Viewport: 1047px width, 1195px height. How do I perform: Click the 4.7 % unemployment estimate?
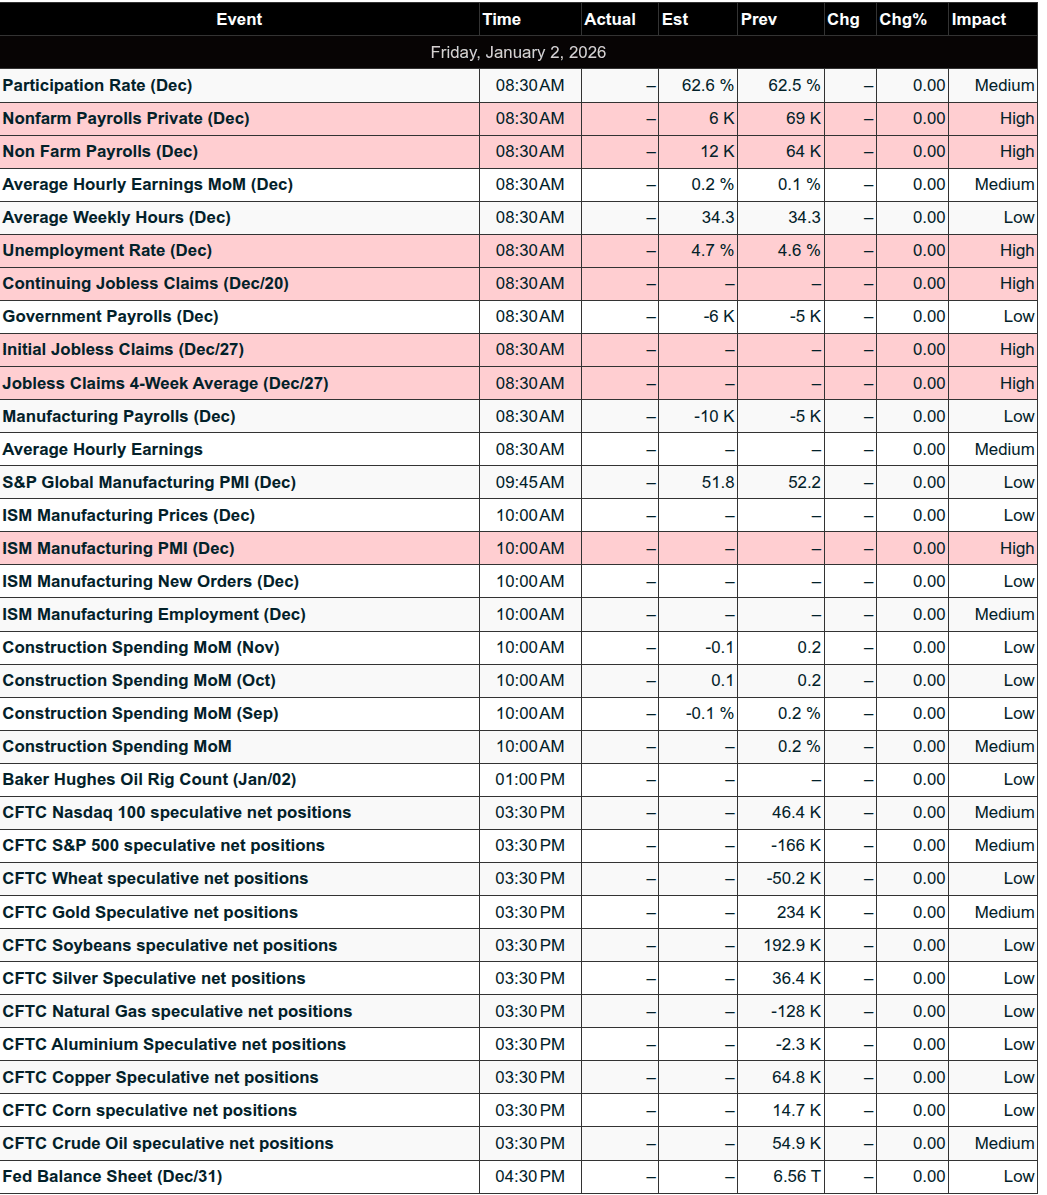point(712,250)
